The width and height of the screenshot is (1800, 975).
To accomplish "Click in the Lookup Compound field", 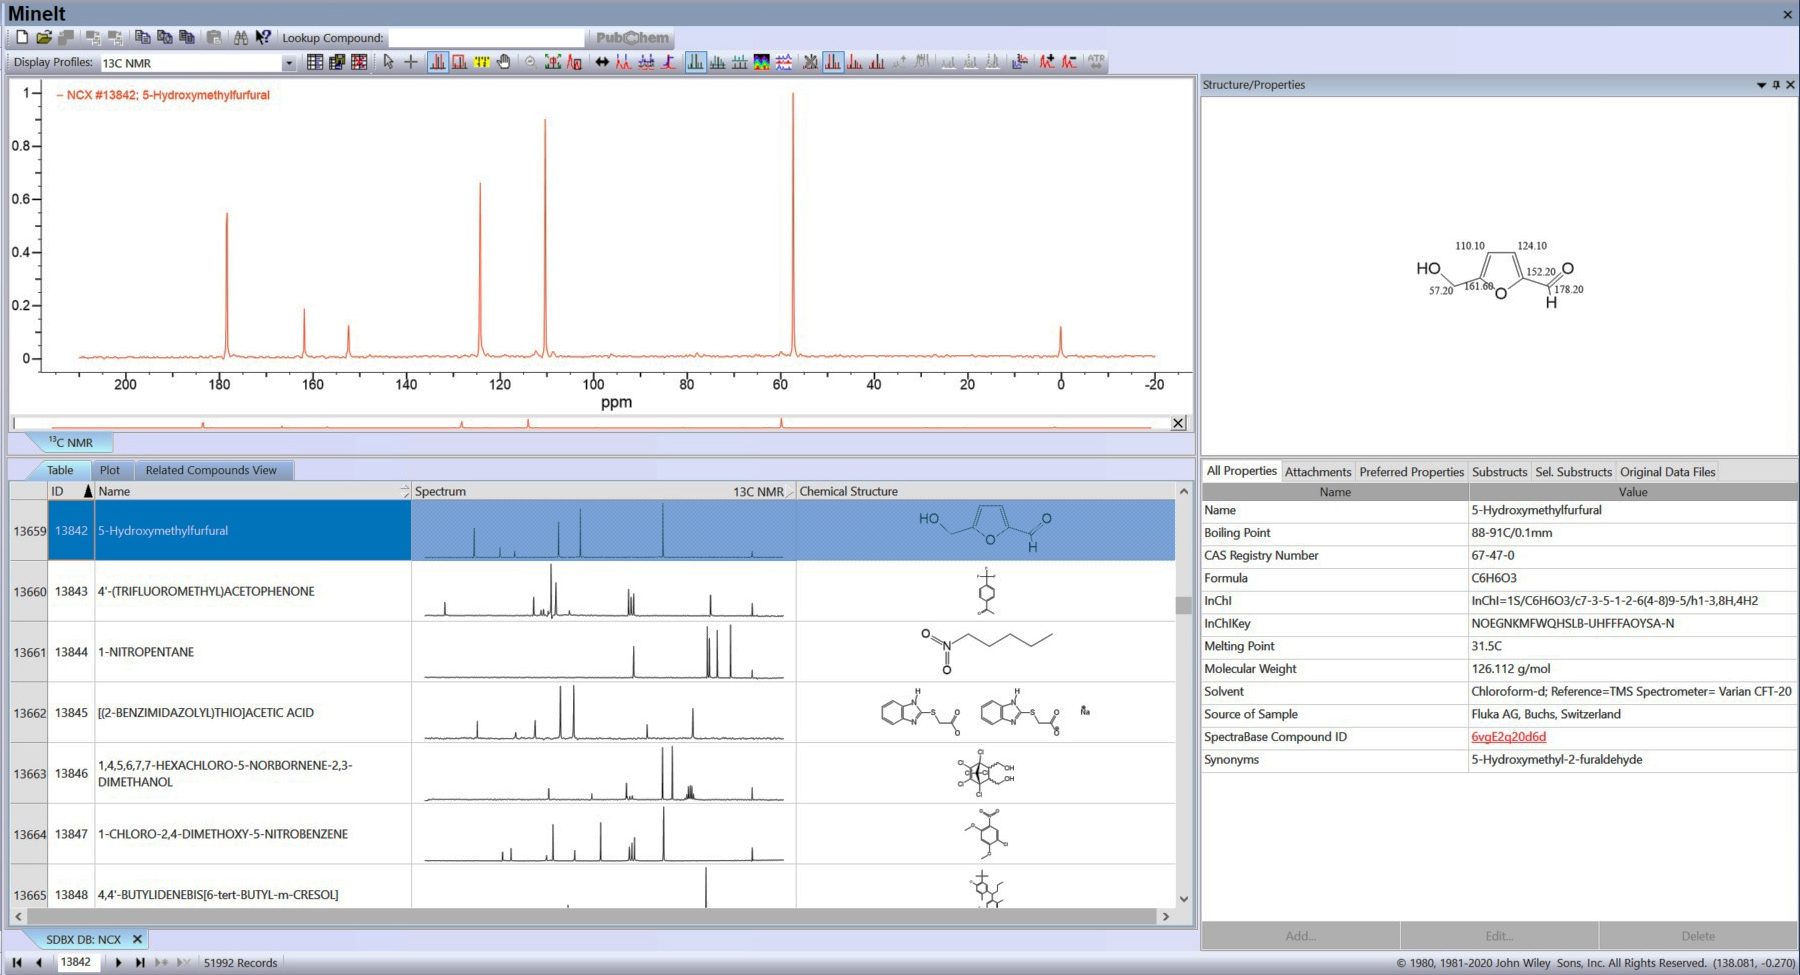I will click(486, 38).
